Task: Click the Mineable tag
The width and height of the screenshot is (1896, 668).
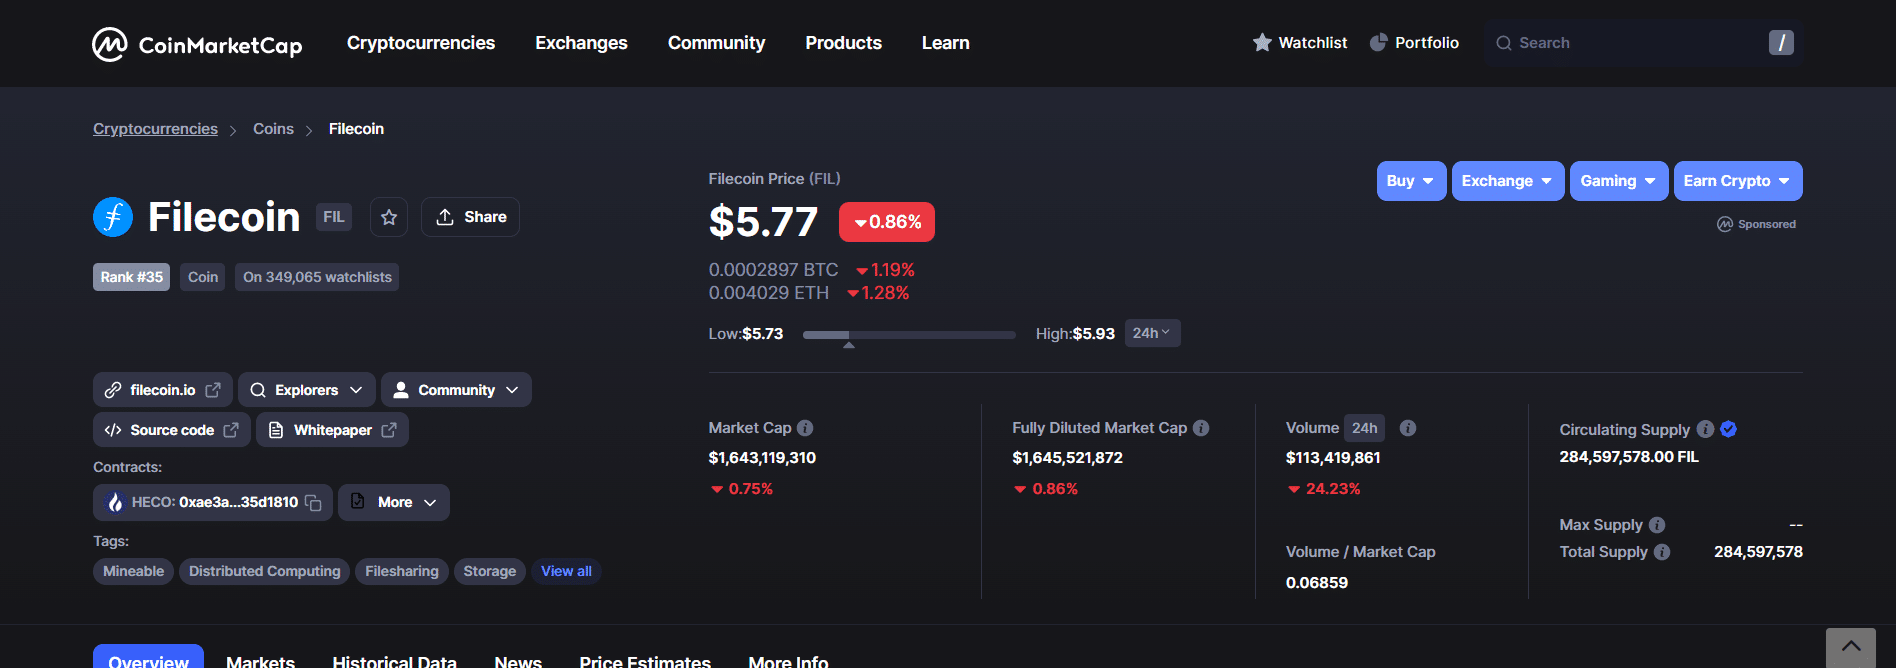Action: pyautogui.click(x=133, y=571)
